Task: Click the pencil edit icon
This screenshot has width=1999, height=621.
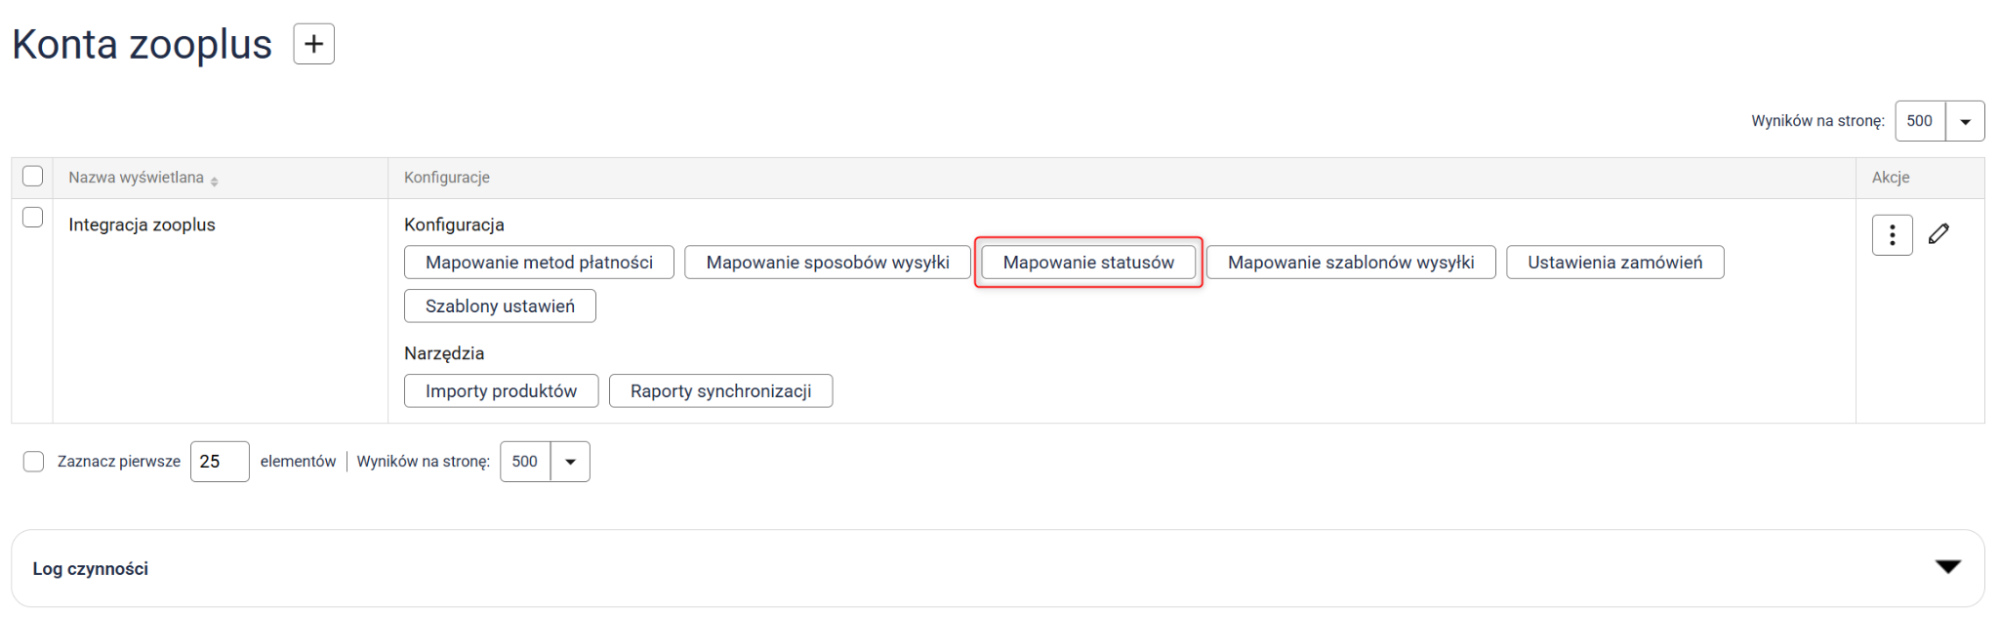Action: (1938, 234)
